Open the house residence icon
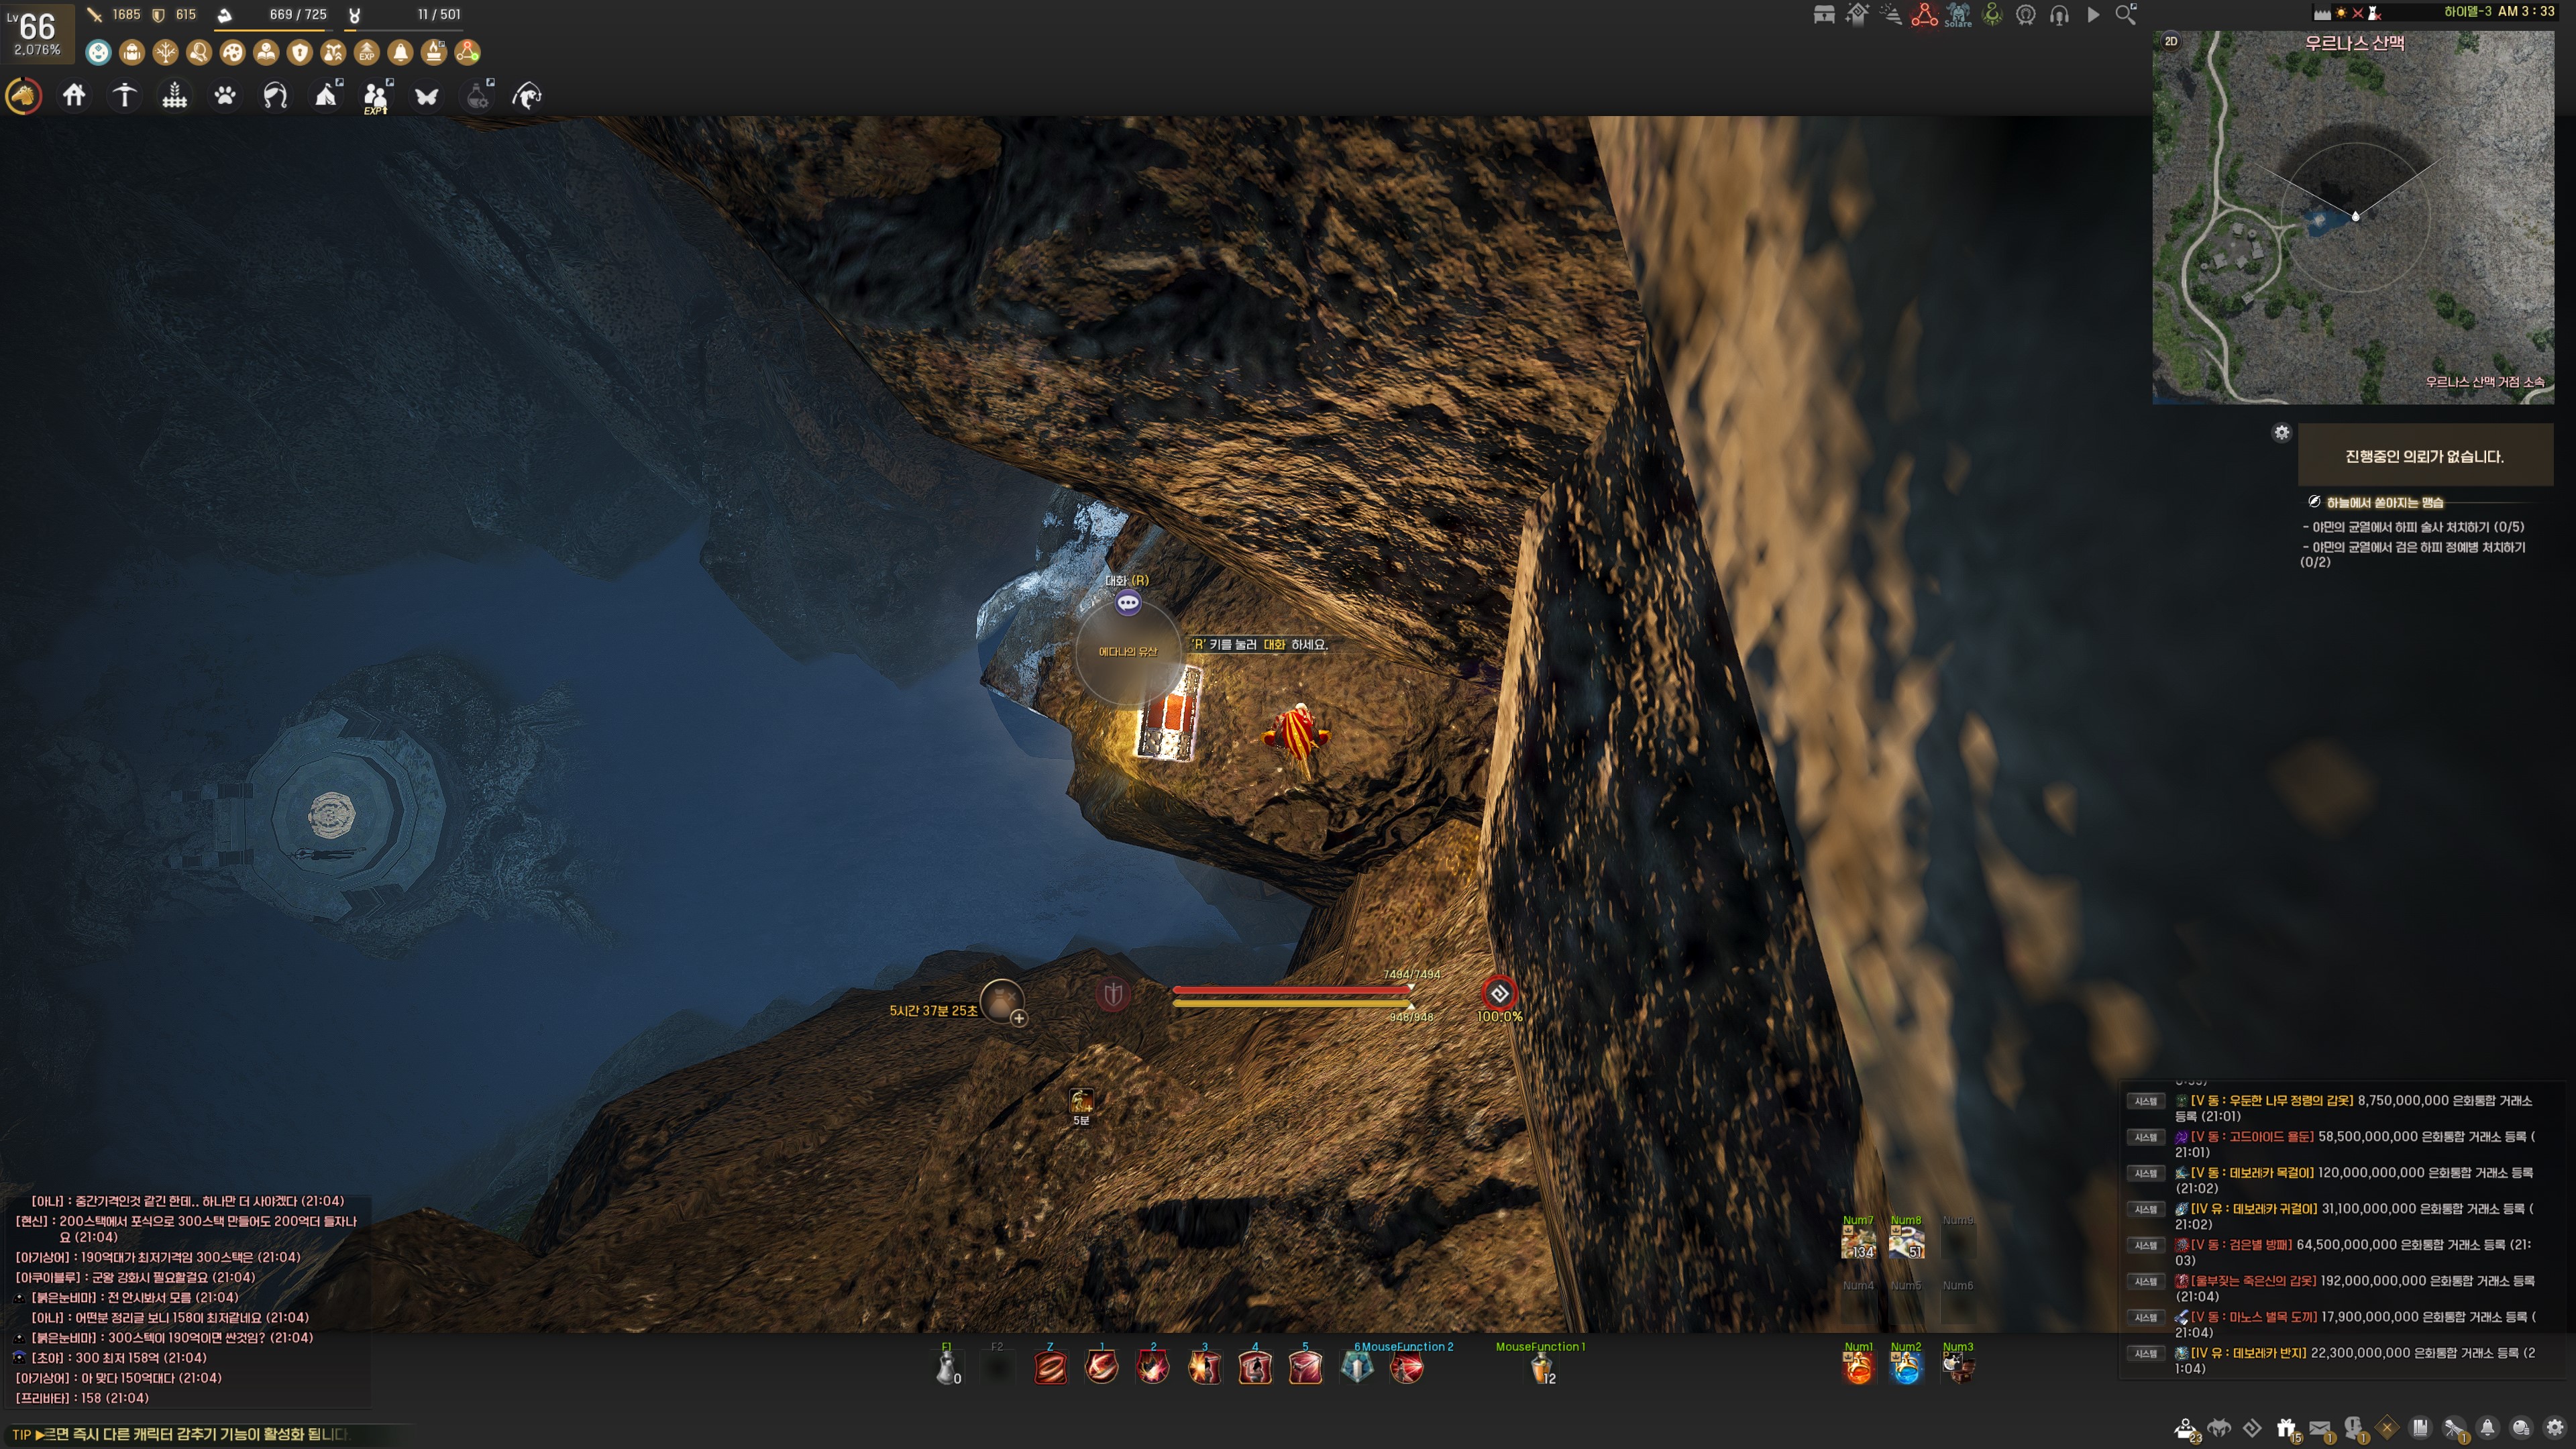Screen dimensions: 2576x1449 point(74,96)
